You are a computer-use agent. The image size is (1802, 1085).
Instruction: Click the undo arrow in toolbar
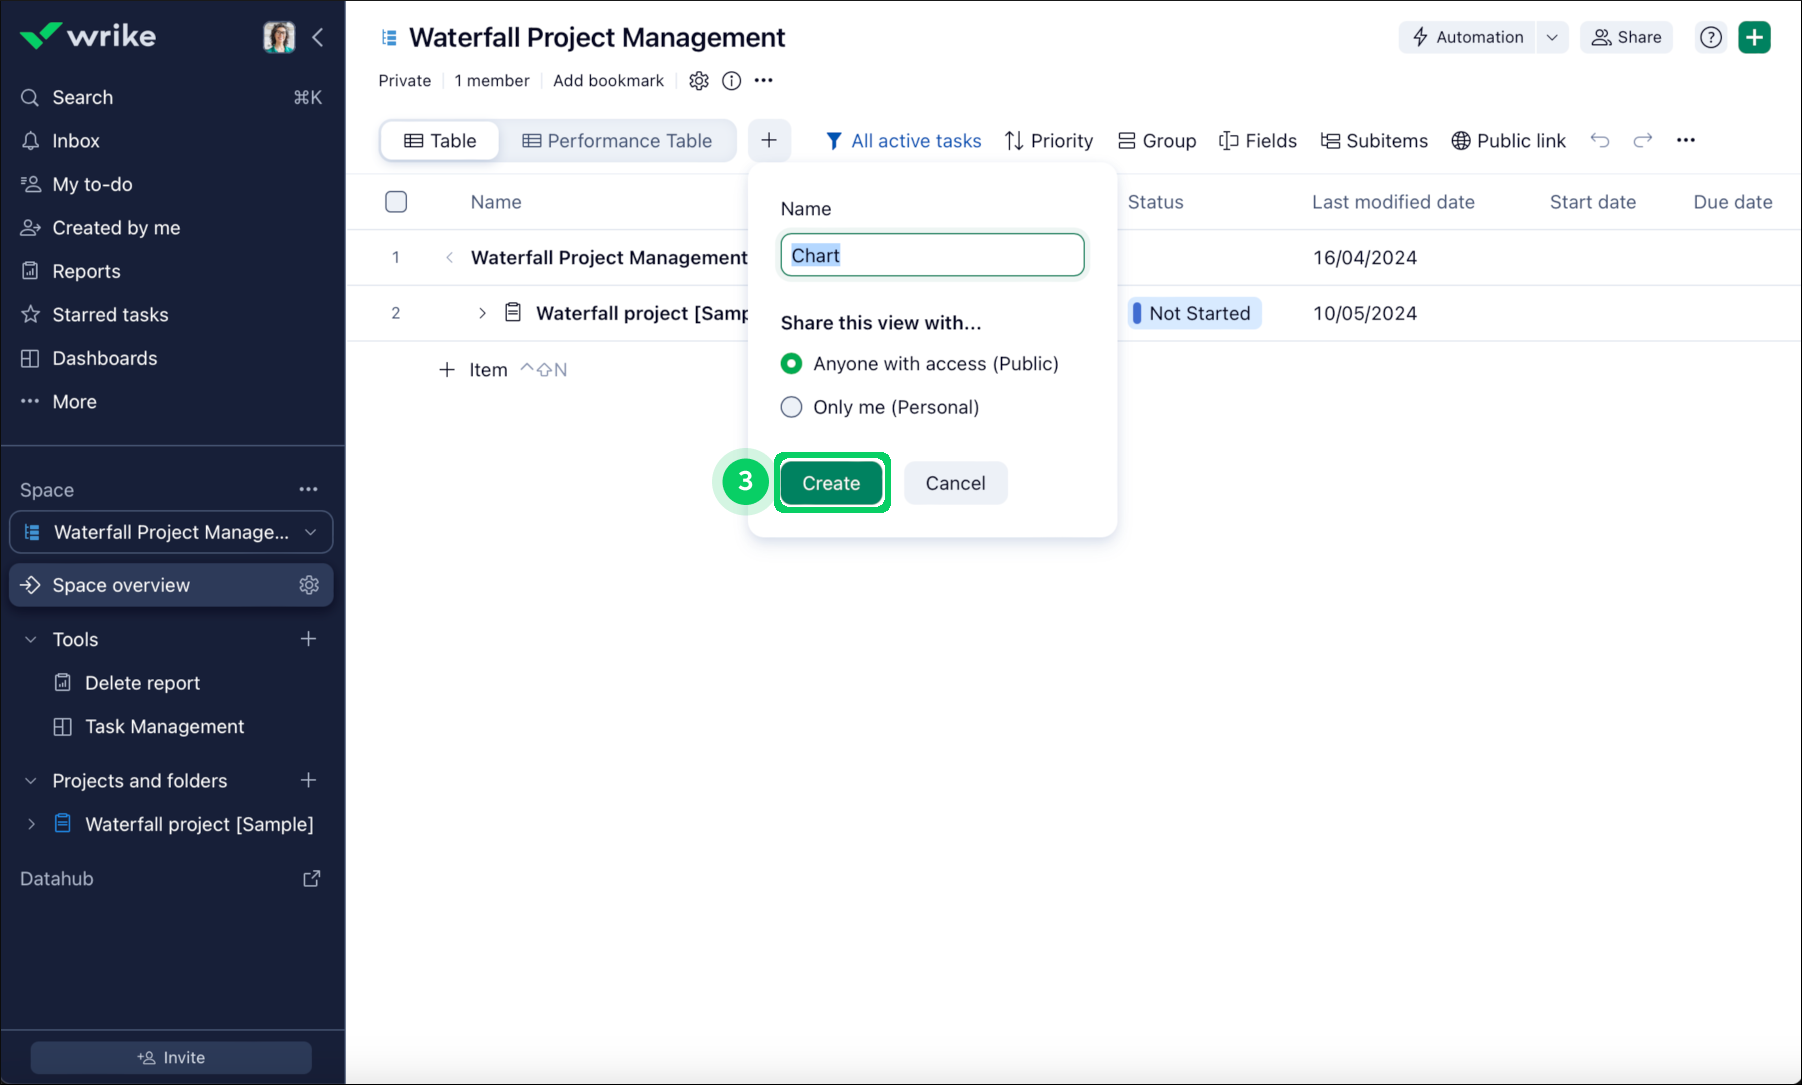(1600, 141)
